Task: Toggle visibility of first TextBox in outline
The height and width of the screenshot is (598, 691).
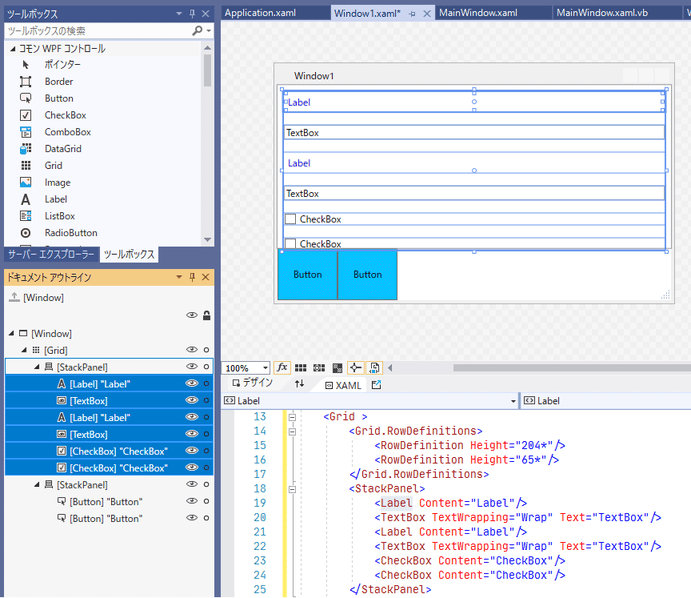Action: (191, 400)
